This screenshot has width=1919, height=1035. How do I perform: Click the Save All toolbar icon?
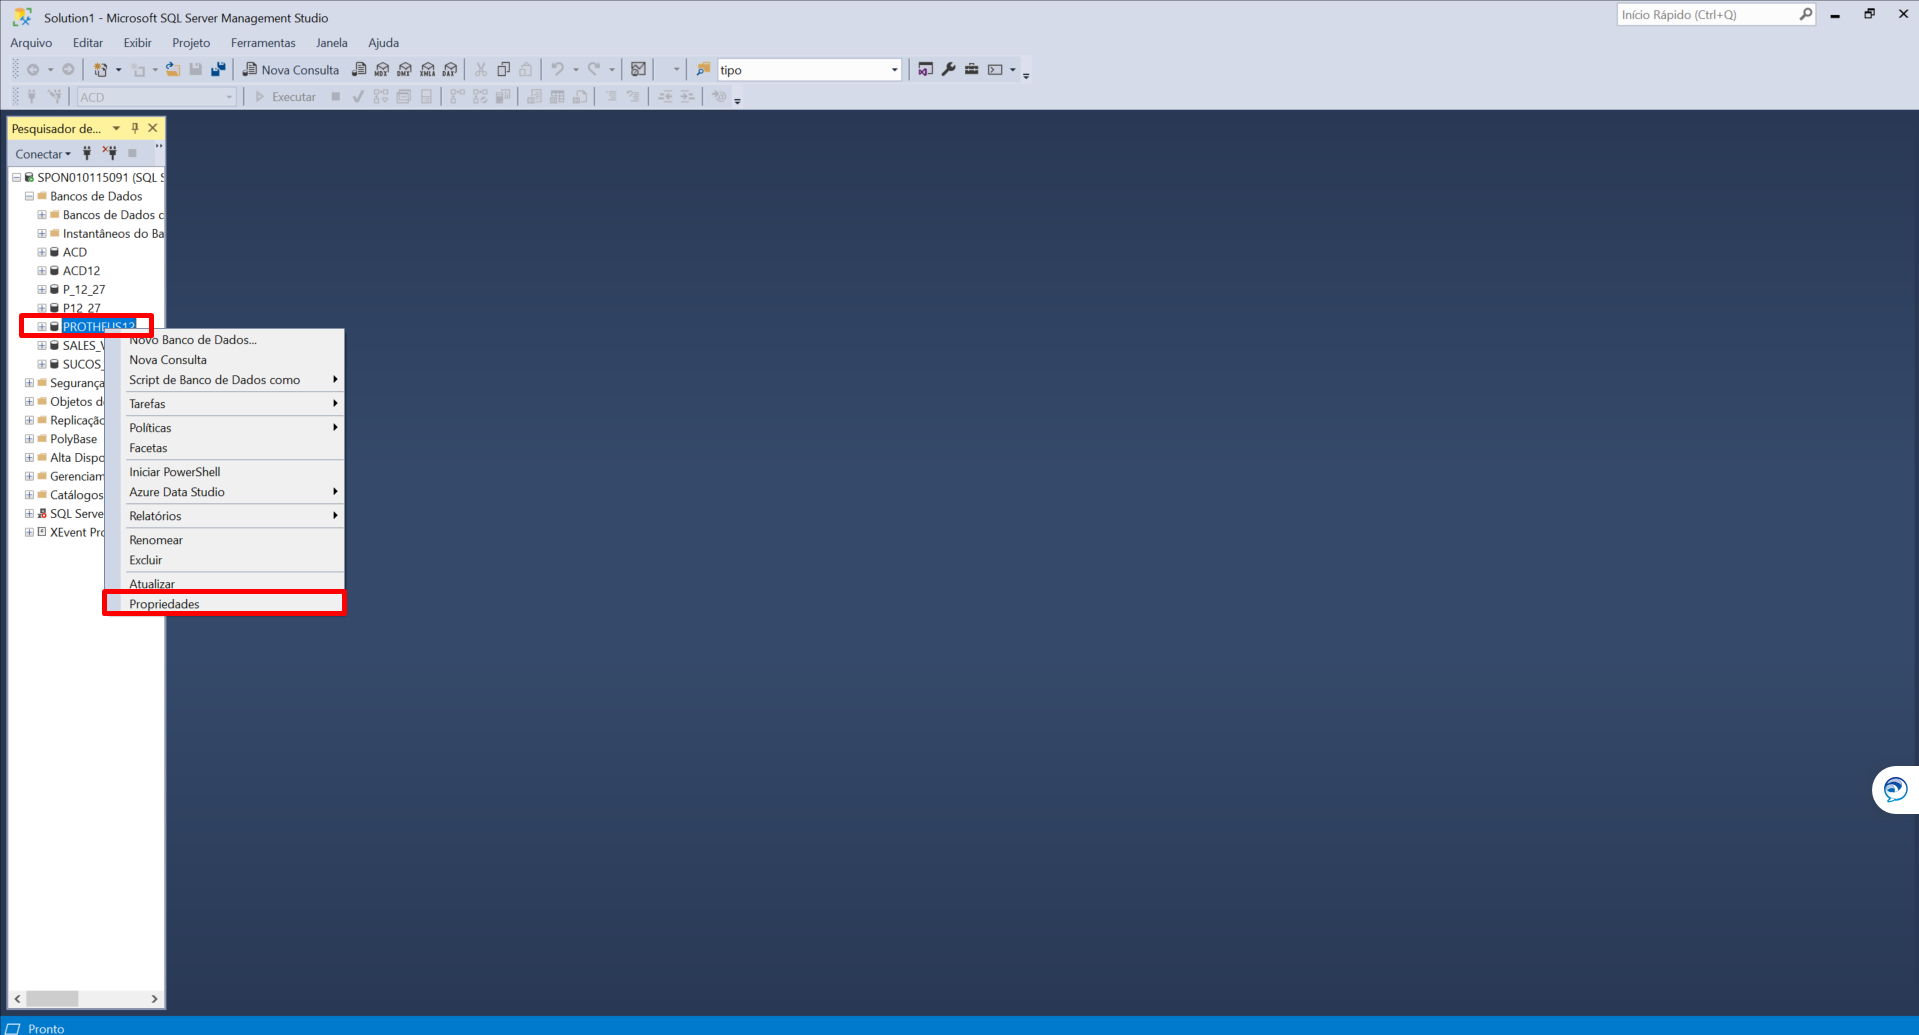(x=218, y=70)
